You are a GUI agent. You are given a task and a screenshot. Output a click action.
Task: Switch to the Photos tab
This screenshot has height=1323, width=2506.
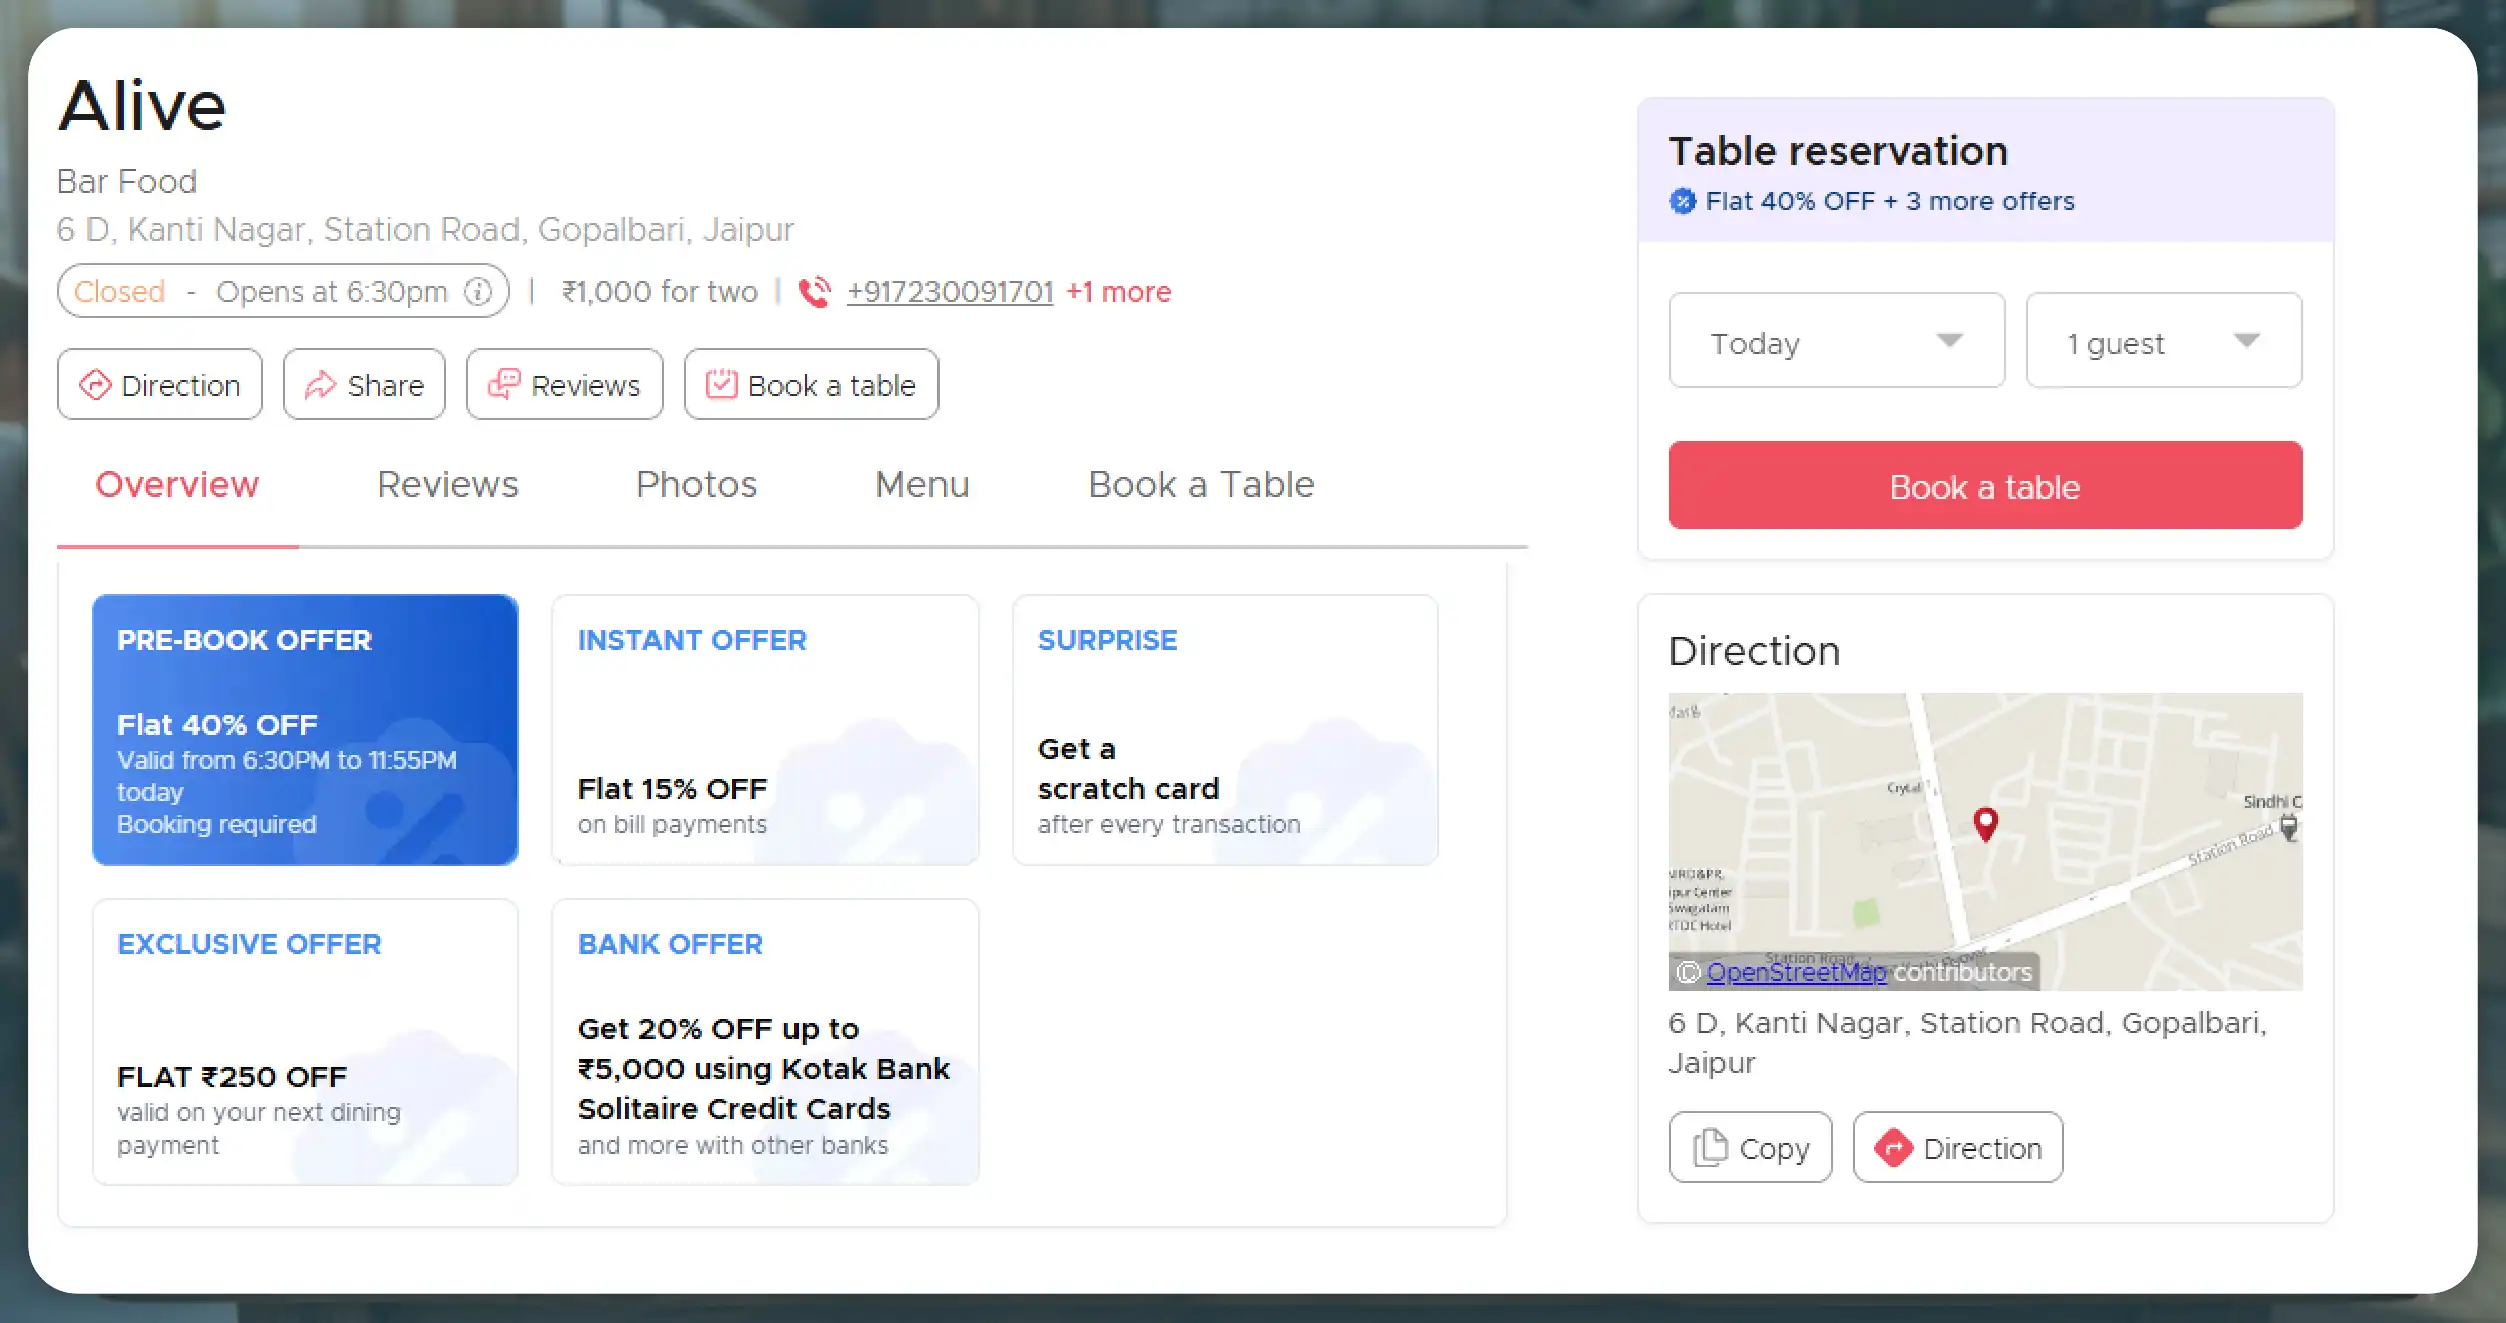click(x=695, y=484)
